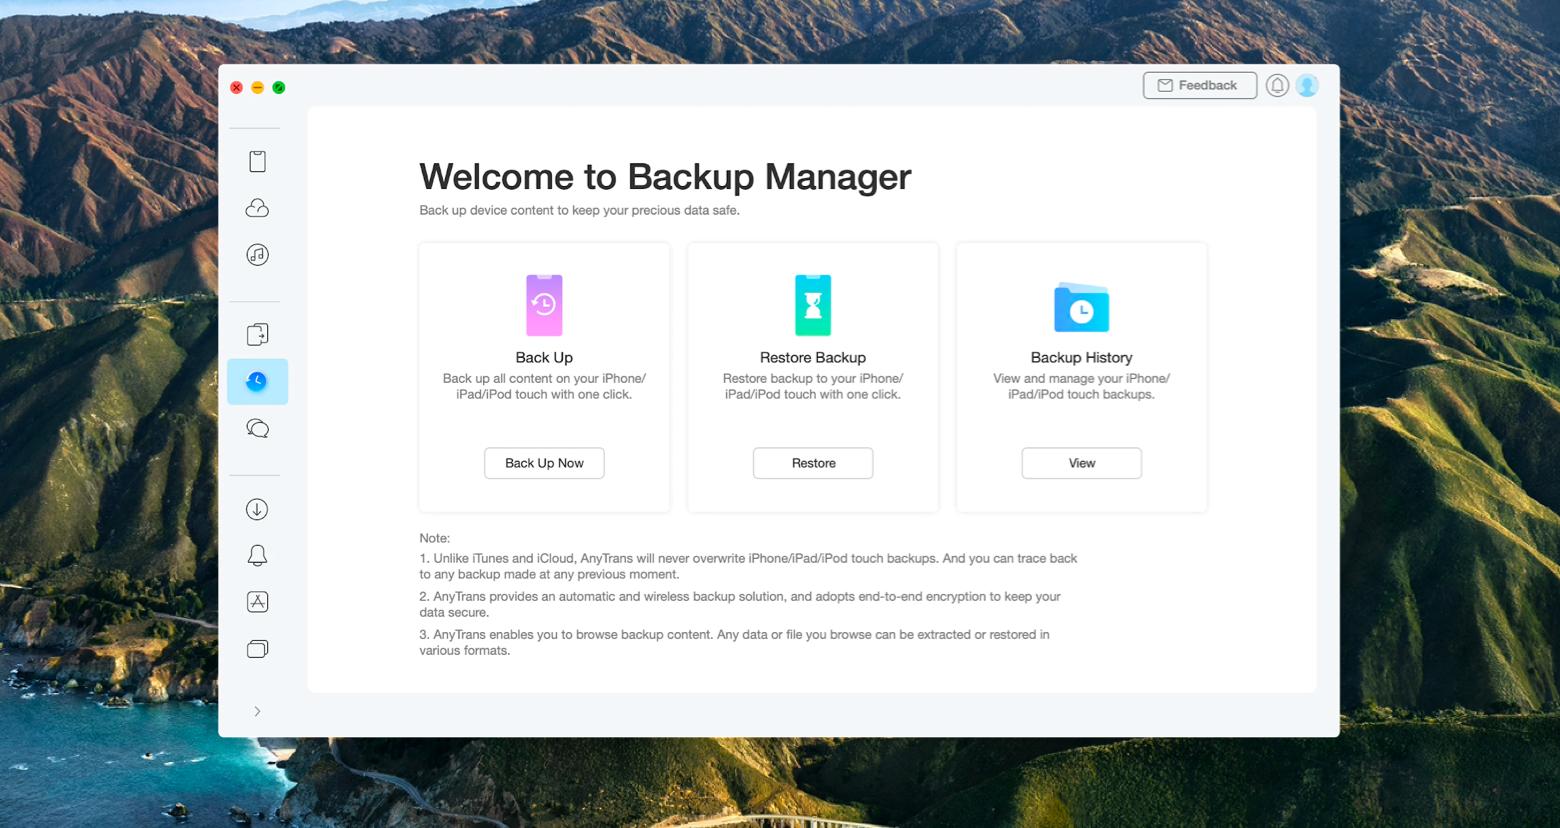Image resolution: width=1560 pixels, height=828 pixels.
Task: Open the user account avatar
Action: pyautogui.click(x=1307, y=85)
